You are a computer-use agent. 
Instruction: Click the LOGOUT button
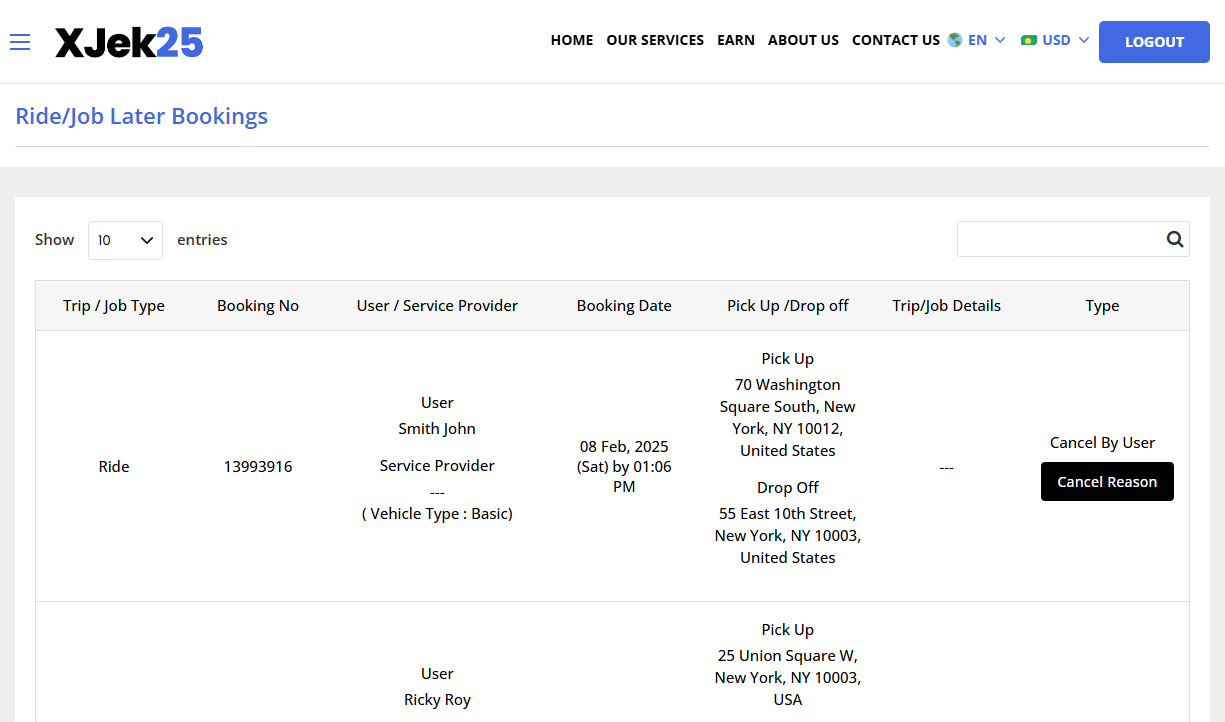click(x=1154, y=41)
